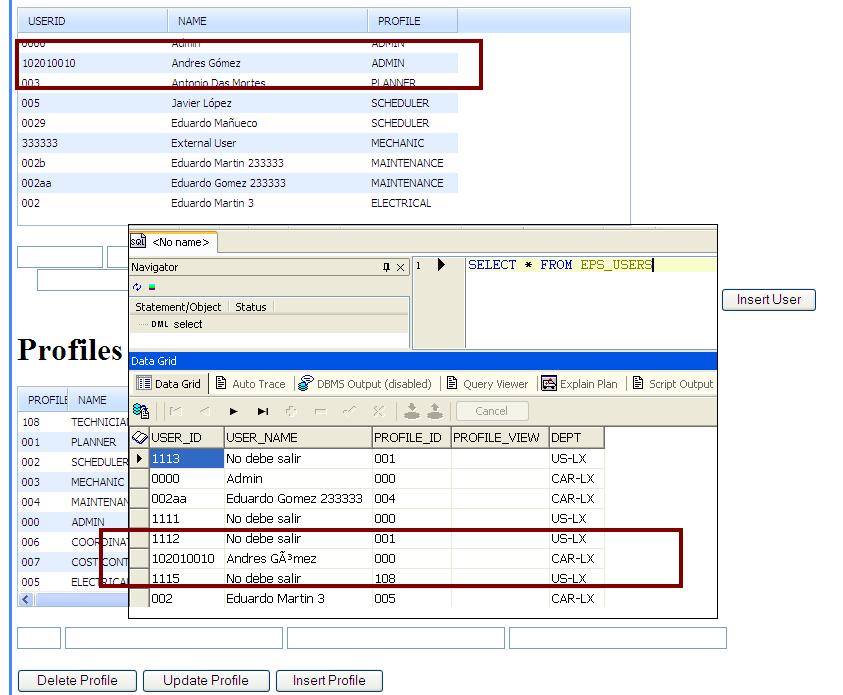
Task: Select profile row 001 PLANNER
Action: click(x=73, y=442)
